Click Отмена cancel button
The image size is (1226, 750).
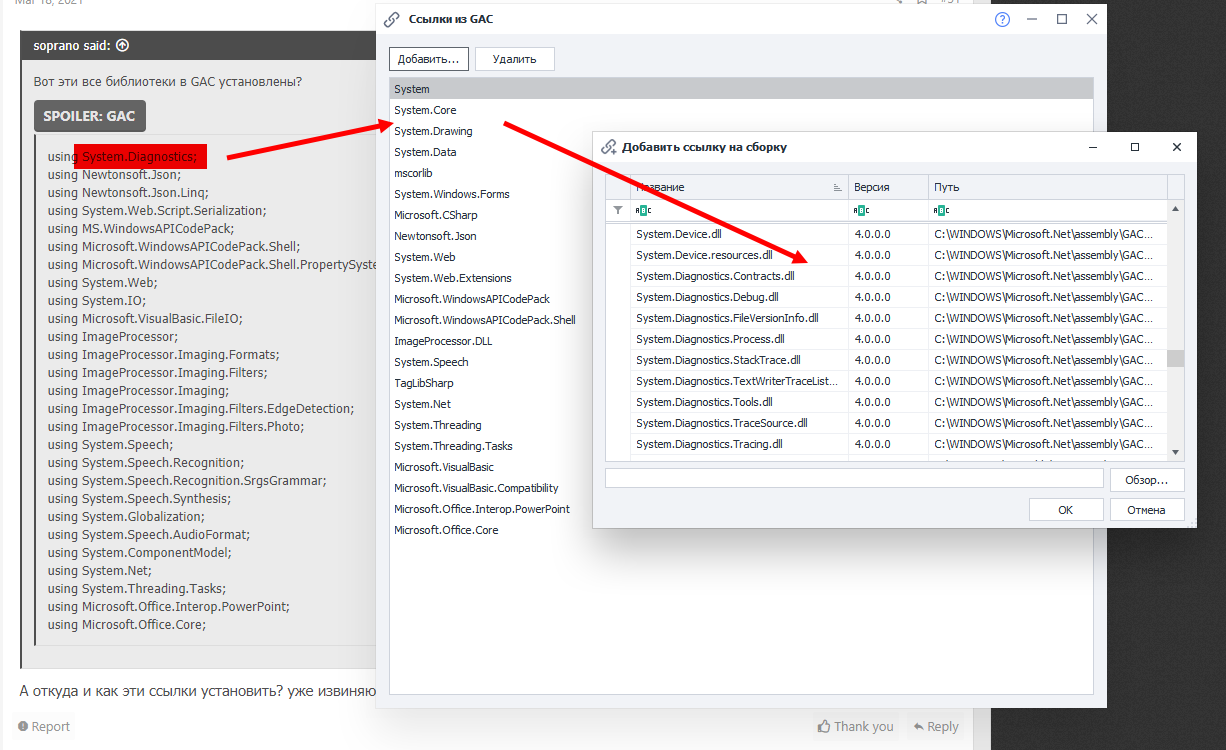pos(1147,510)
